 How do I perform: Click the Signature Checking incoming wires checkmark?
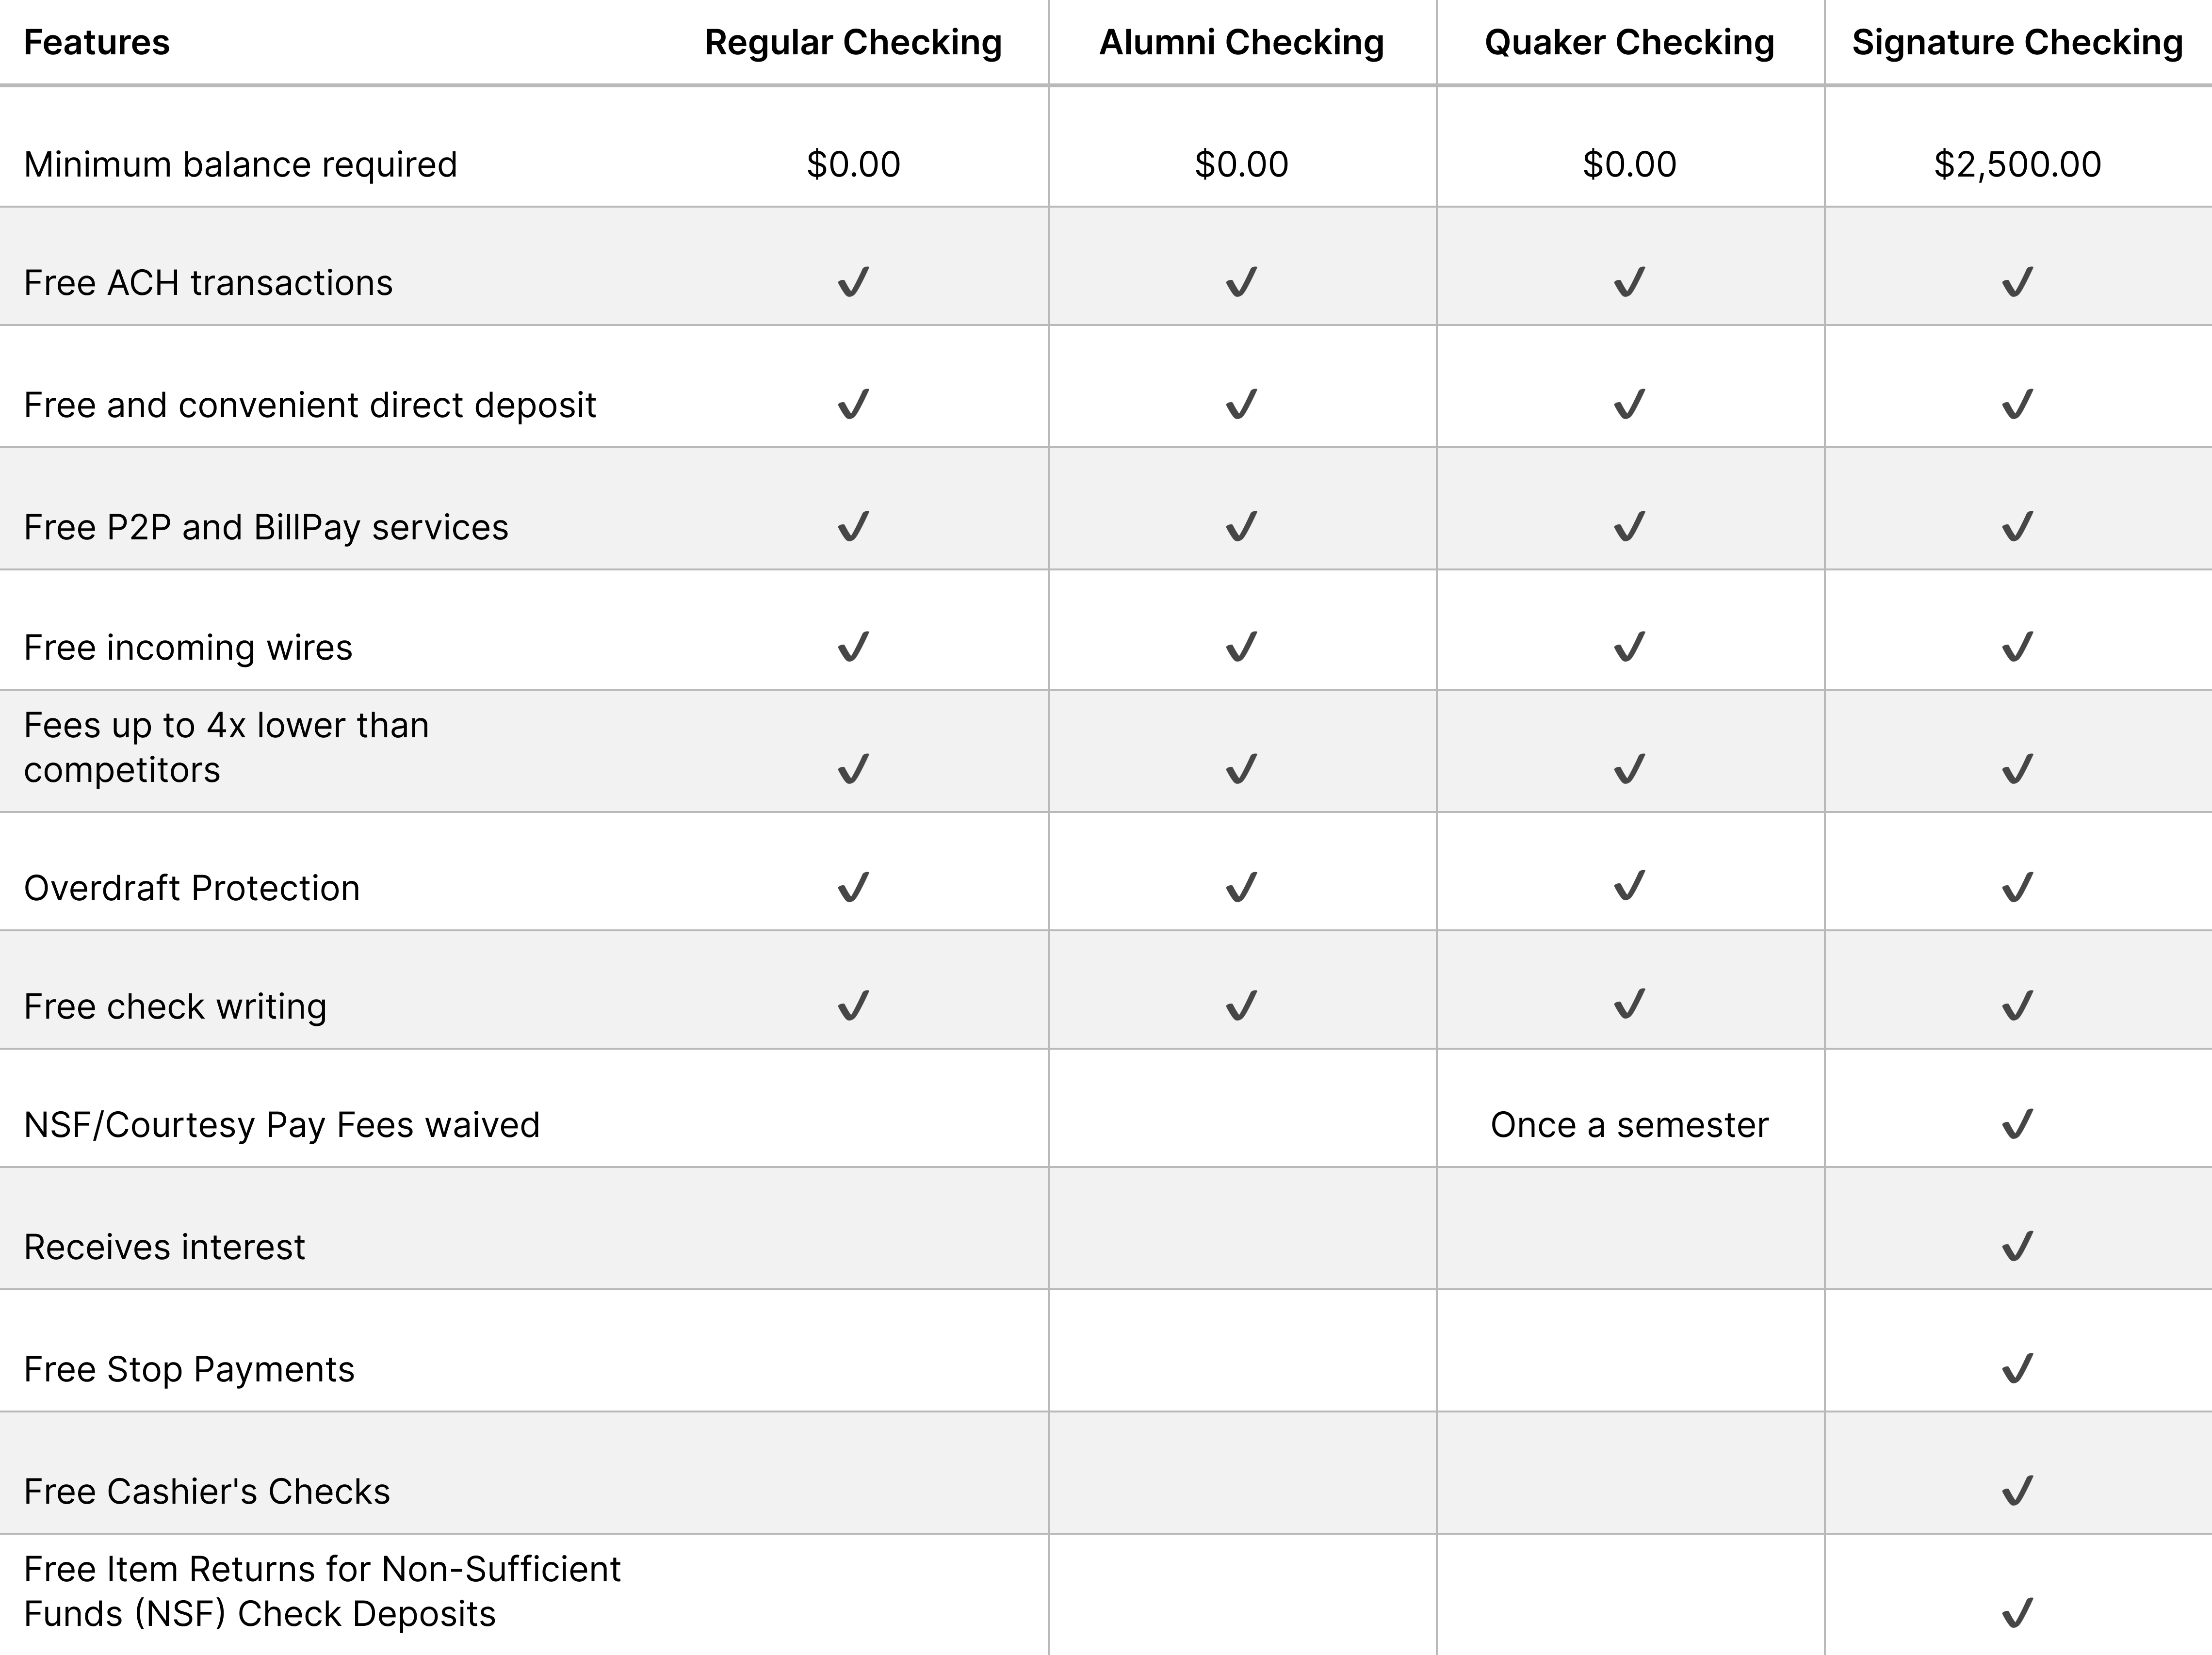pos(2017,647)
